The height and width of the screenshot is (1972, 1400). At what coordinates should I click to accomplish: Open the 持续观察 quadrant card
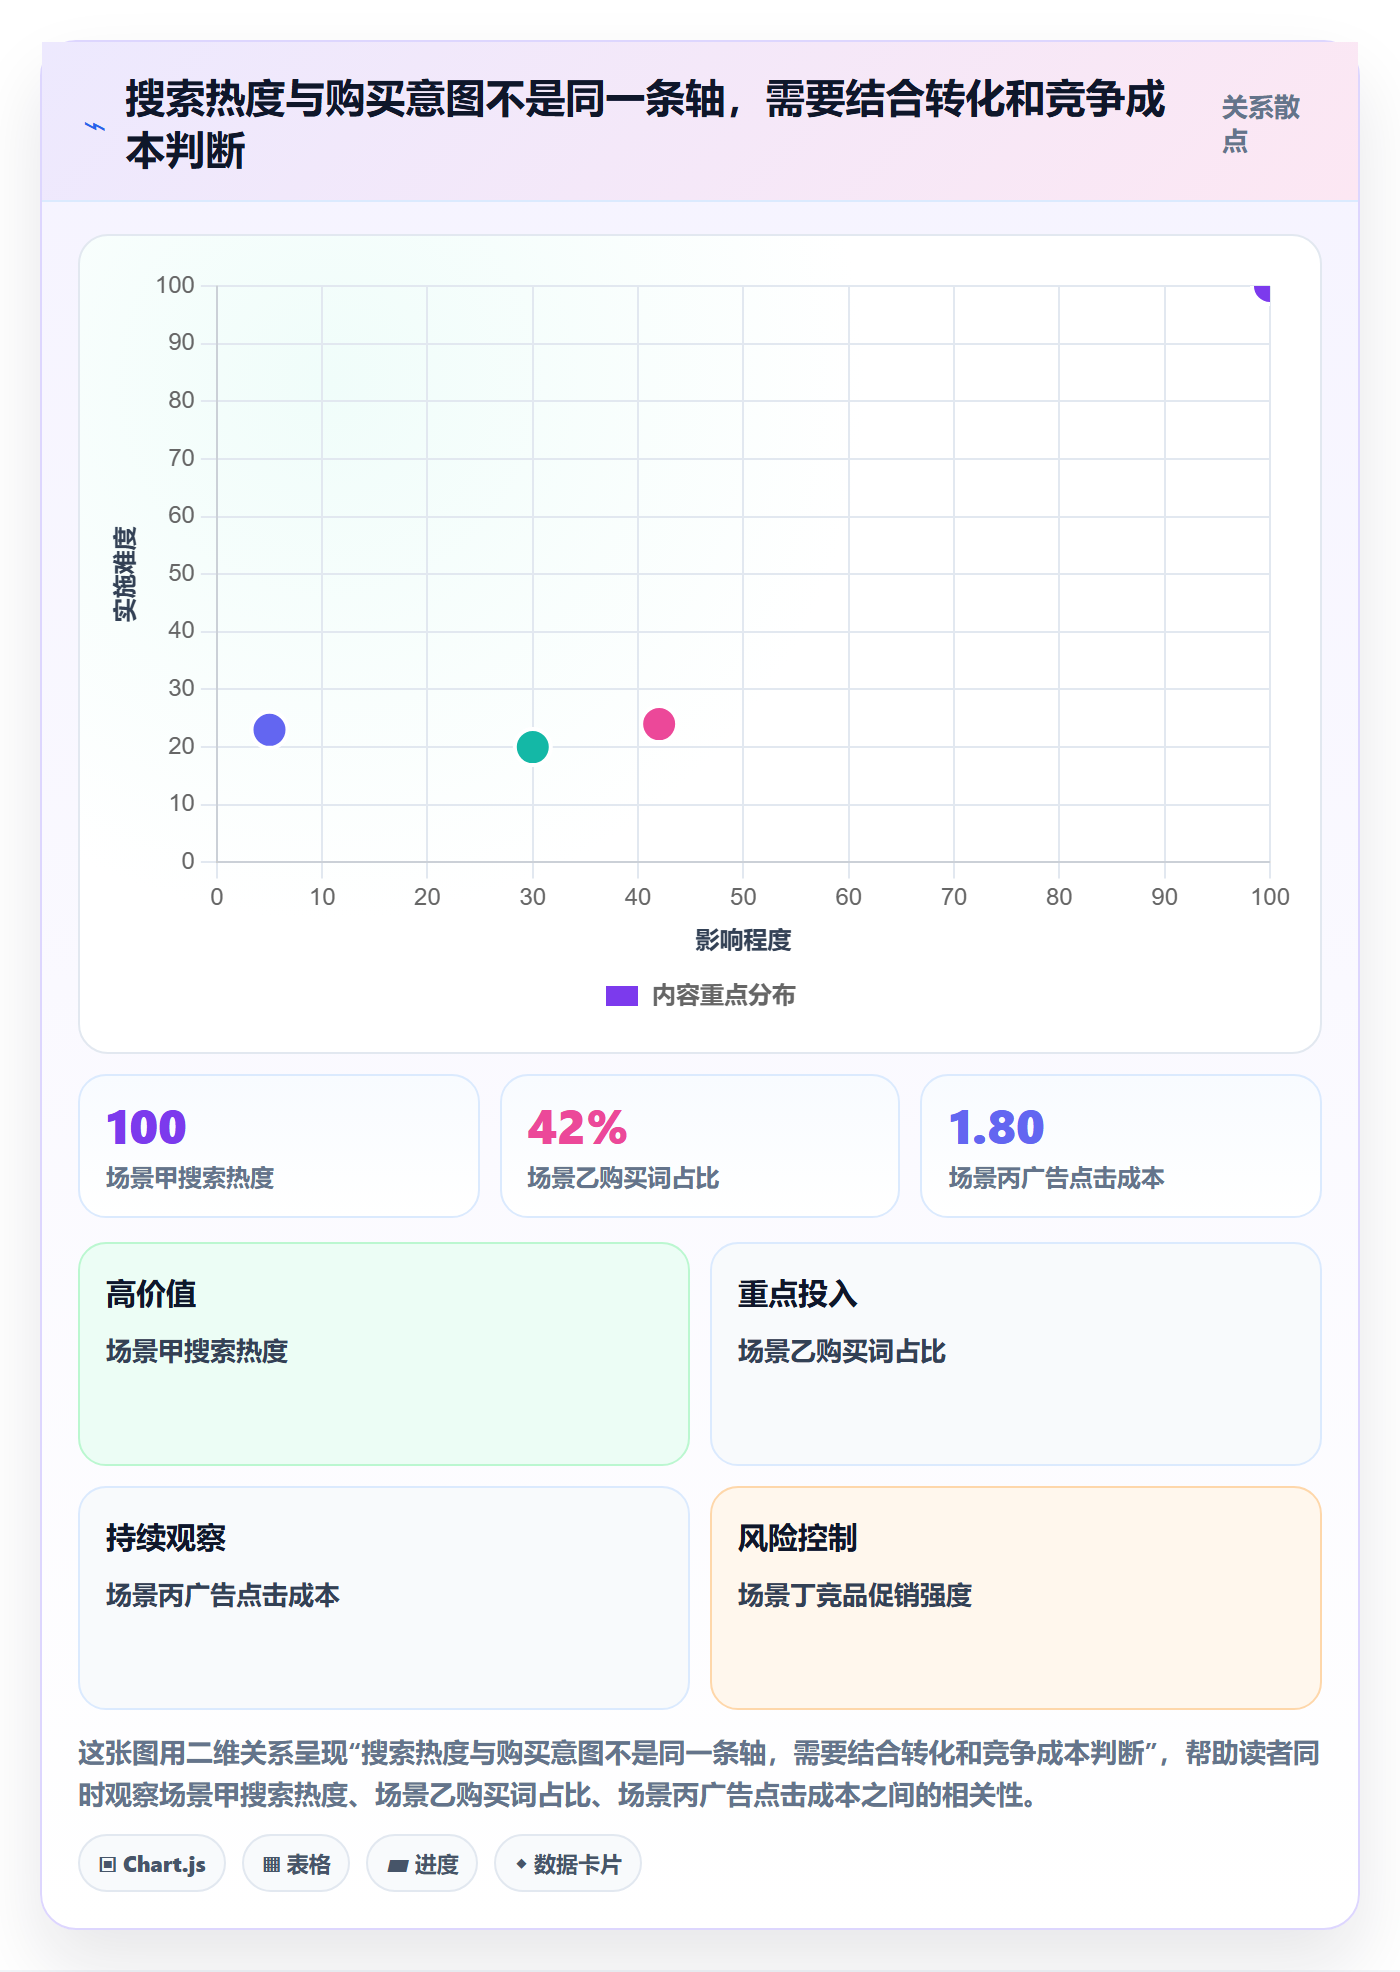click(384, 1598)
